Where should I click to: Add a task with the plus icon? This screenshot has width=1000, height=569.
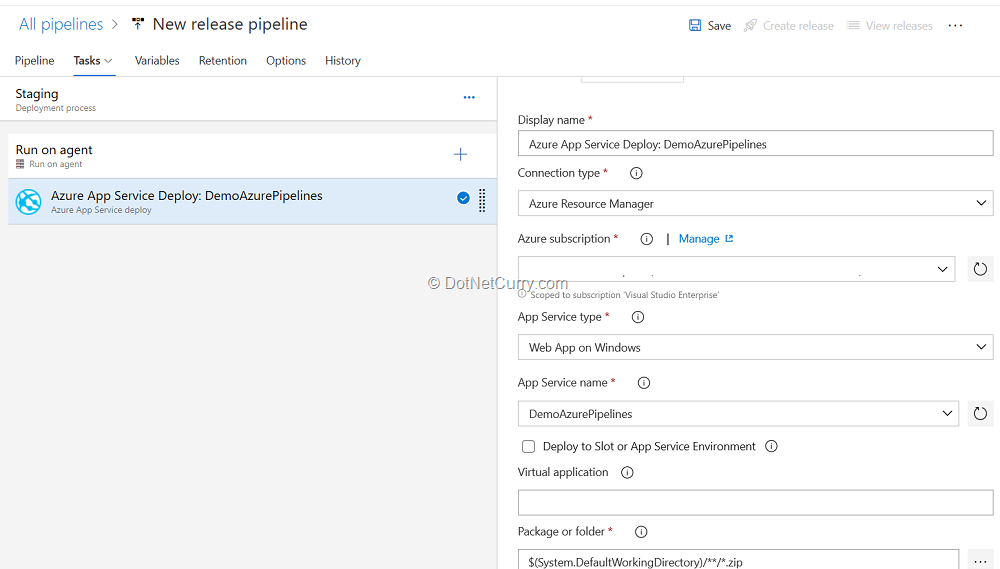point(460,154)
